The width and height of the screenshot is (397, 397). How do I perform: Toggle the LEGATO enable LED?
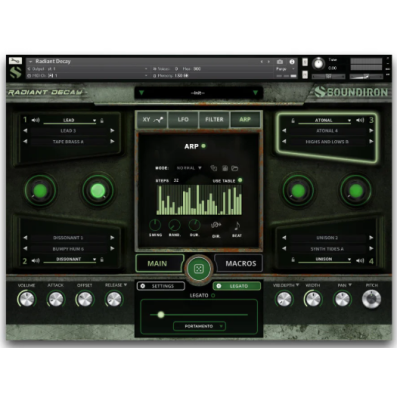tap(213, 295)
